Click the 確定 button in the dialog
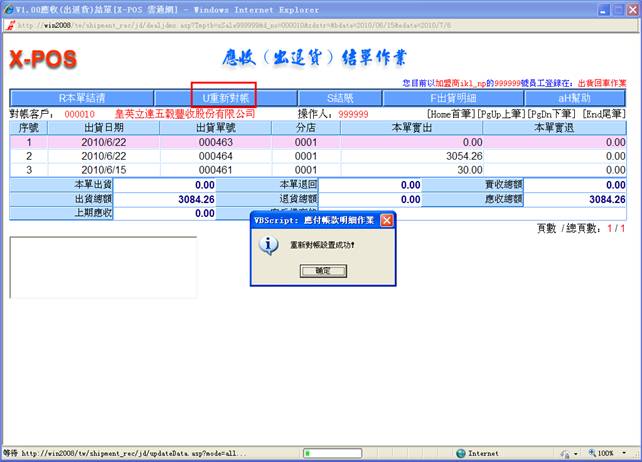Viewport: 642px width, 462px height. click(321, 271)
